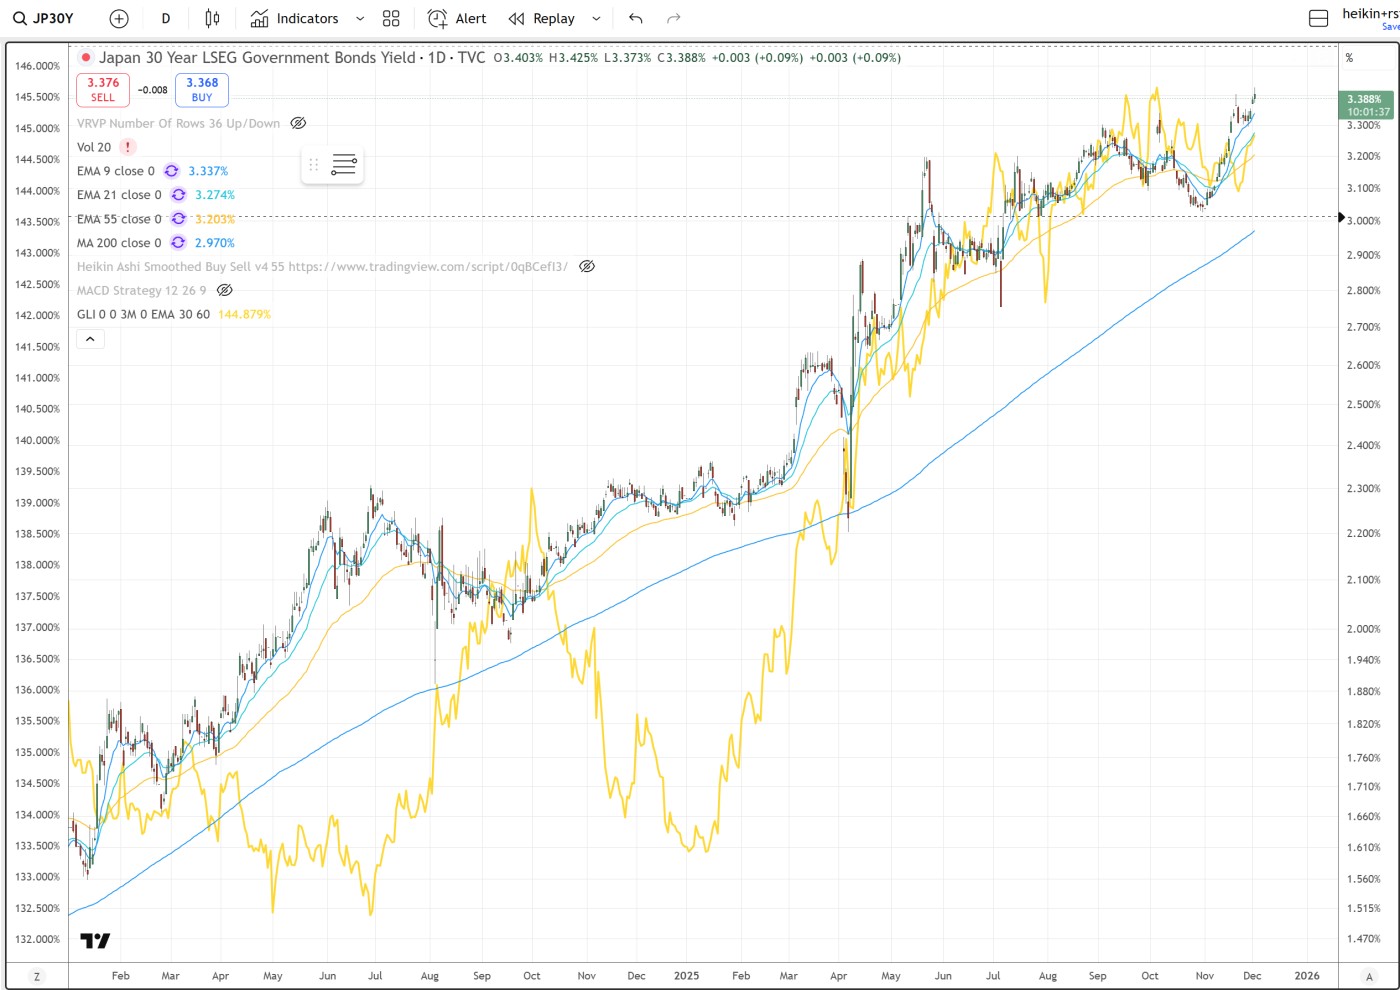
Task: Collapse the indicator legend with chevron
Action: (x=90, y=339)
